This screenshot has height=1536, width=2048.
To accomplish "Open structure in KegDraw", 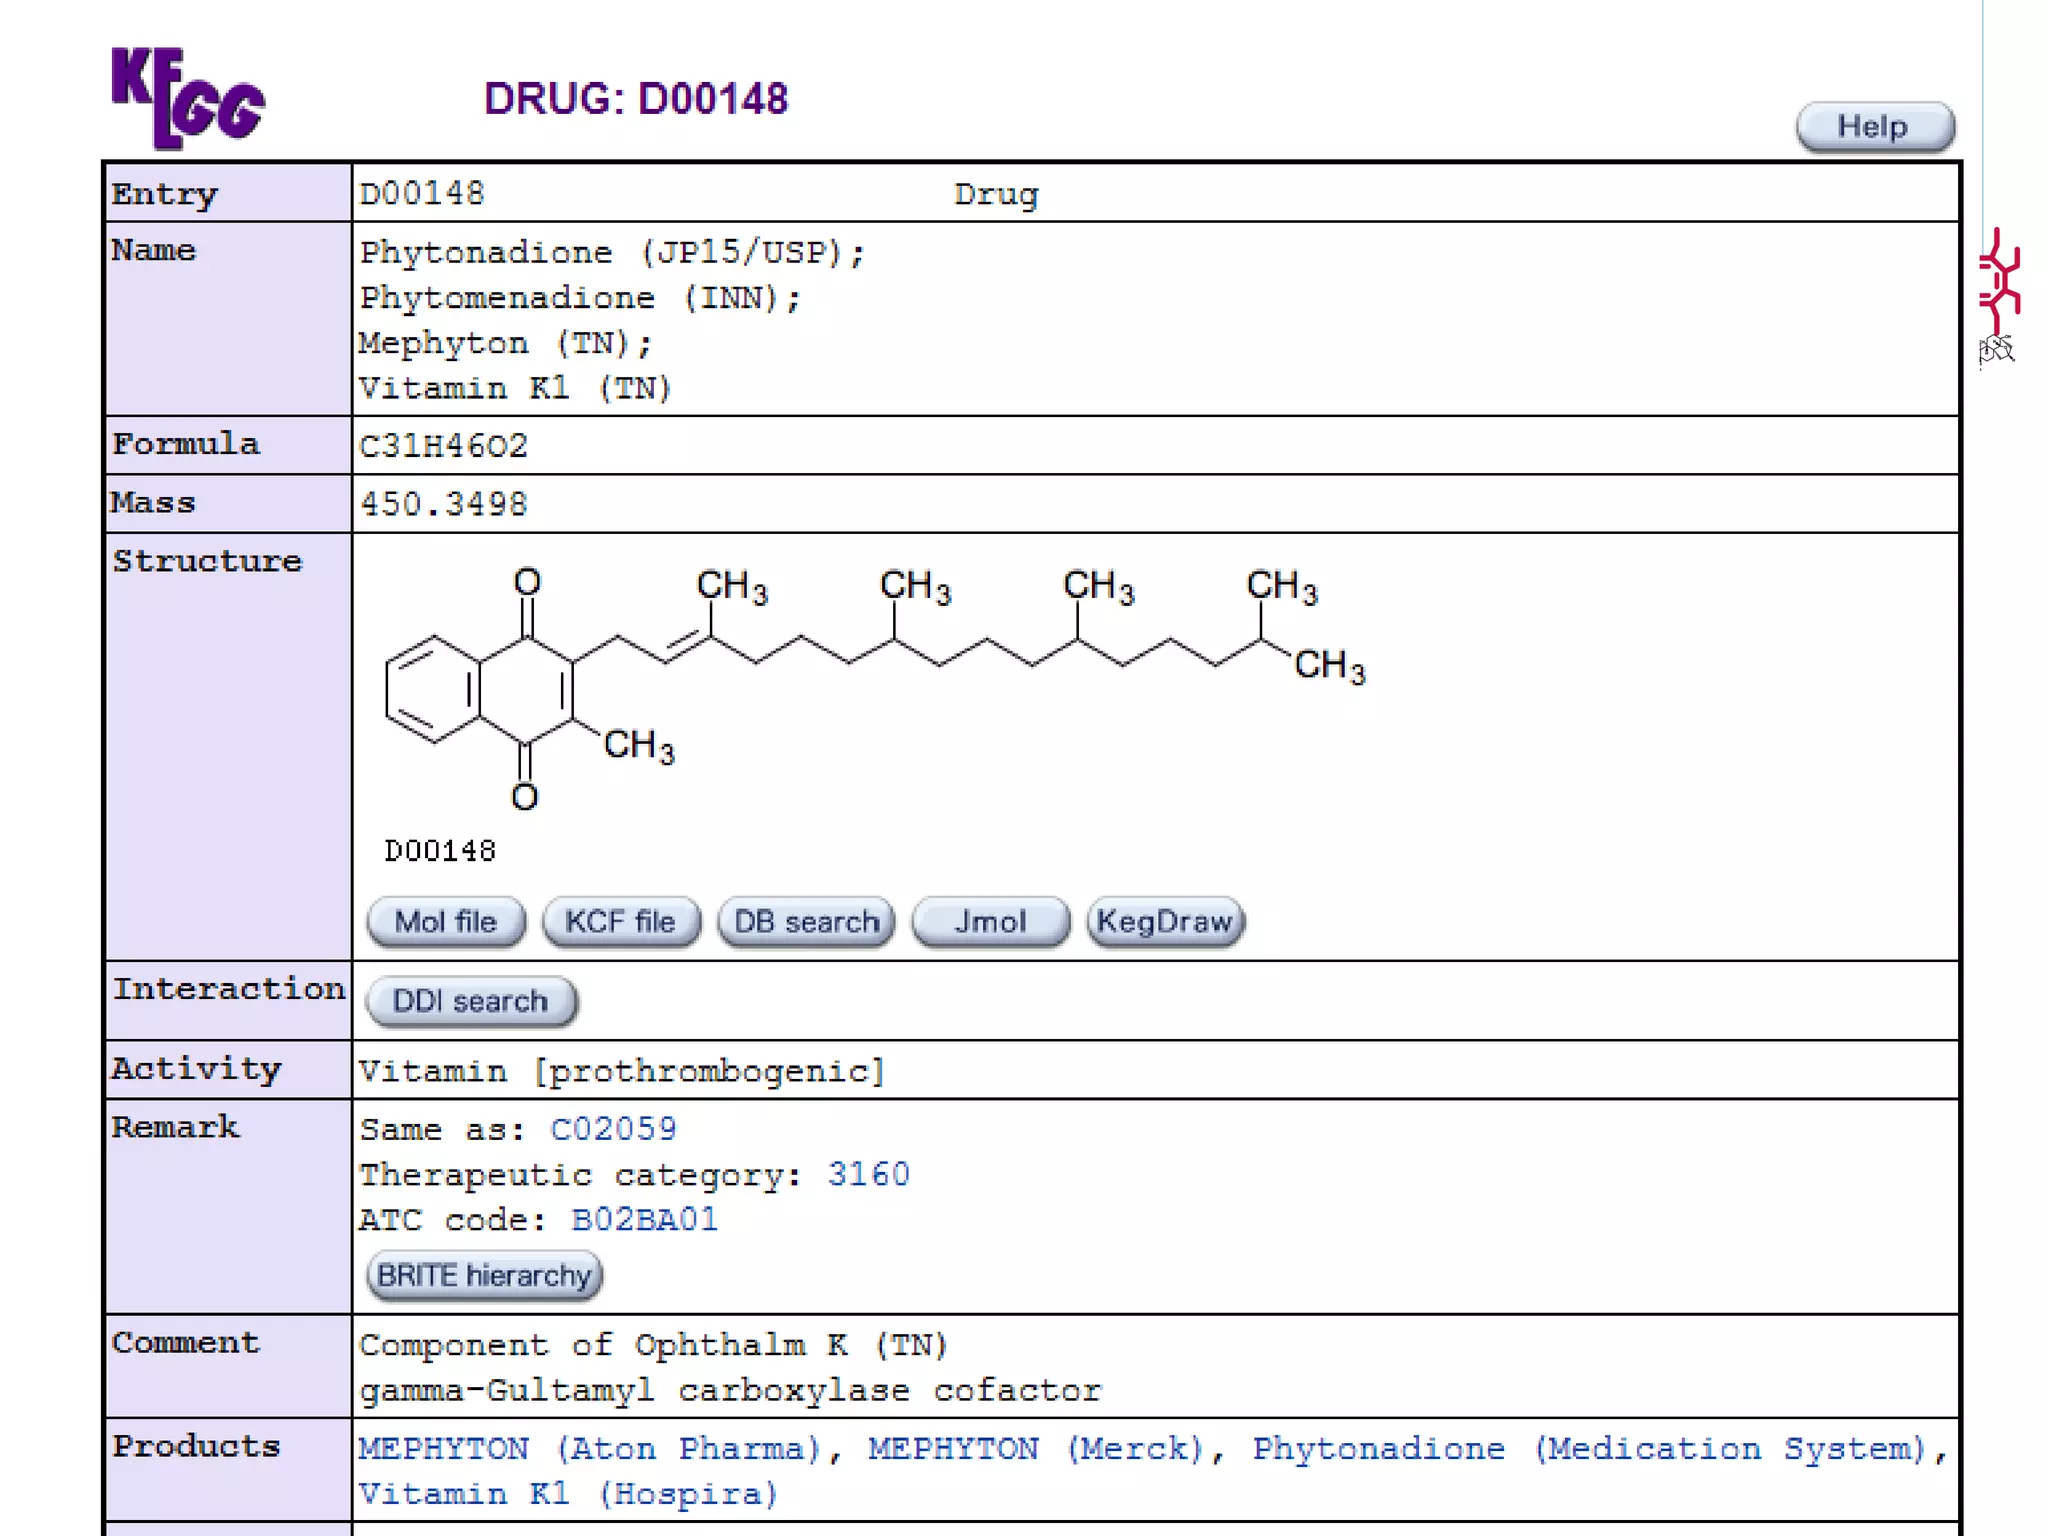I will [x=1165, y=921].
